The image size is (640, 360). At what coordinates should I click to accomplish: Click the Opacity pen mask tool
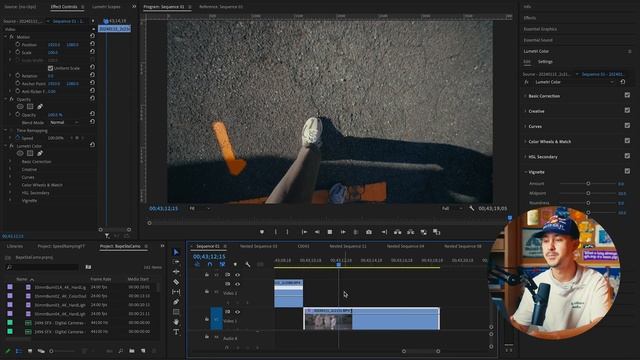[40, 107]
